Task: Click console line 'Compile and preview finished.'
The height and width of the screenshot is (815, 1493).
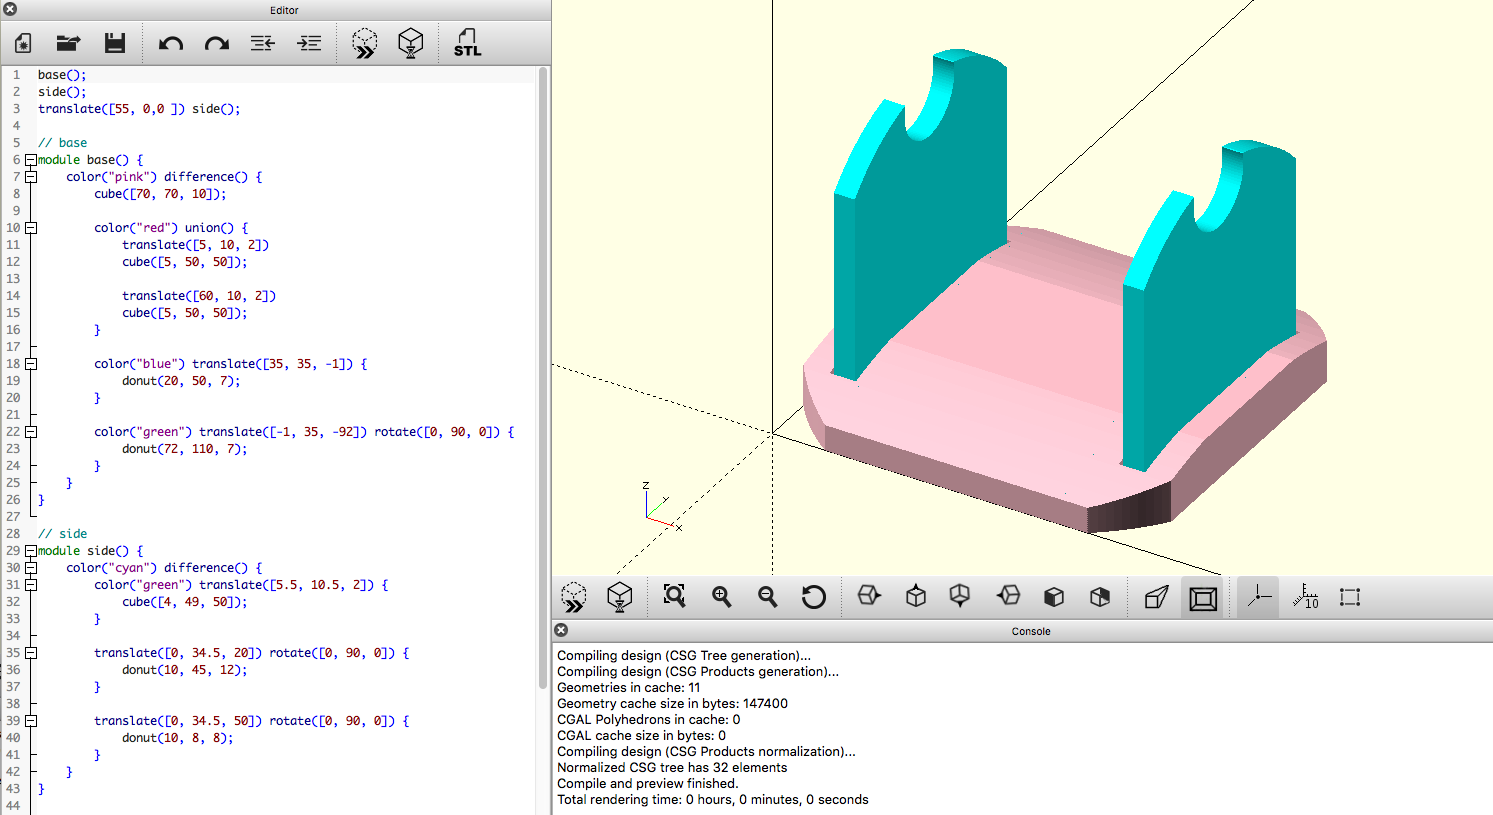Action: pos(647,783)
